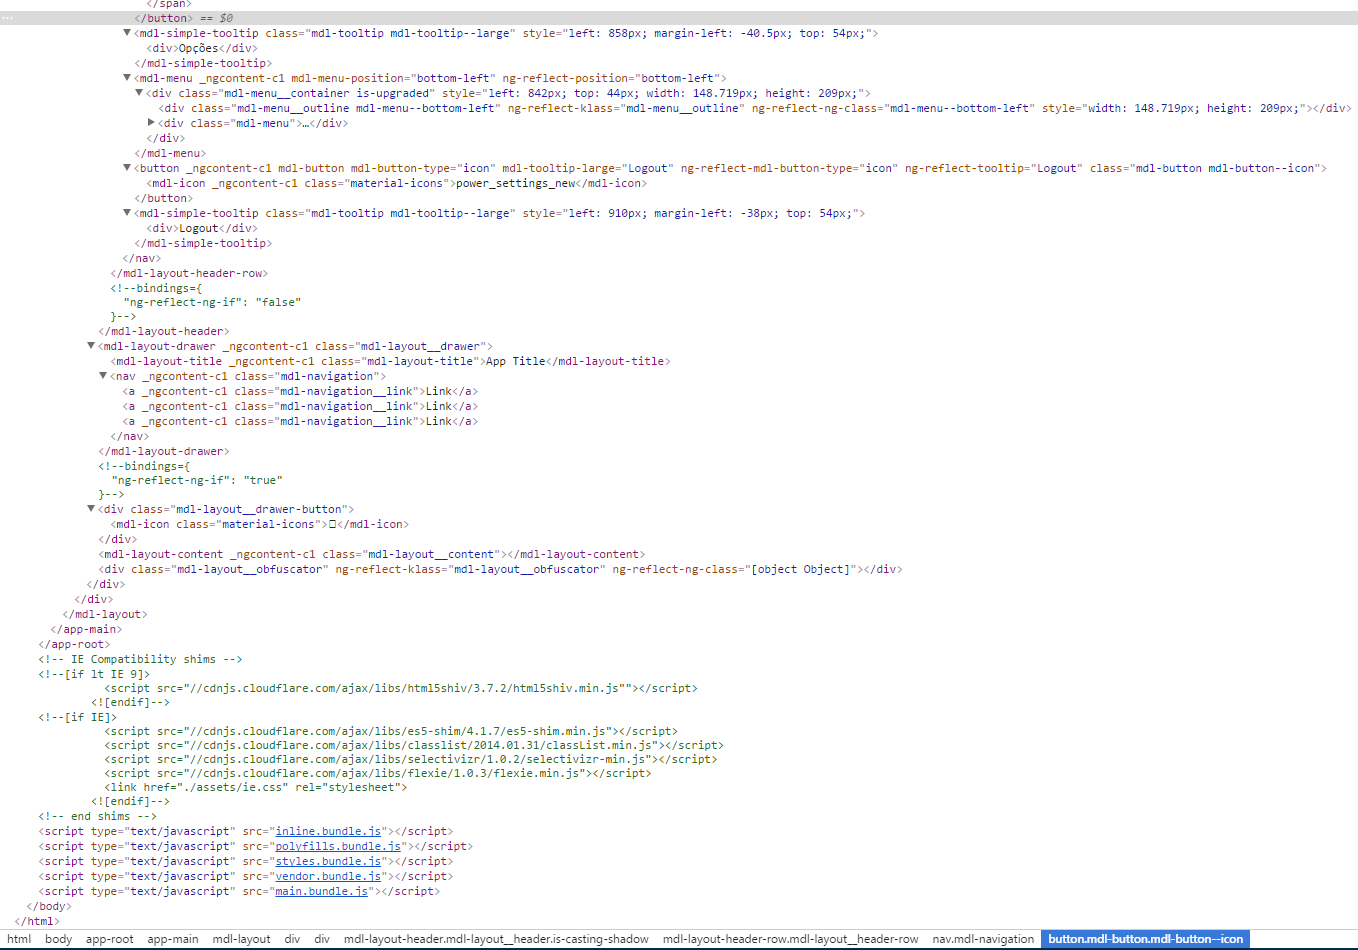This screenshot has width=1358, height=950.
Task: Select the closing </mdl-layout-header-row> tag
Action: click(189, 273)
